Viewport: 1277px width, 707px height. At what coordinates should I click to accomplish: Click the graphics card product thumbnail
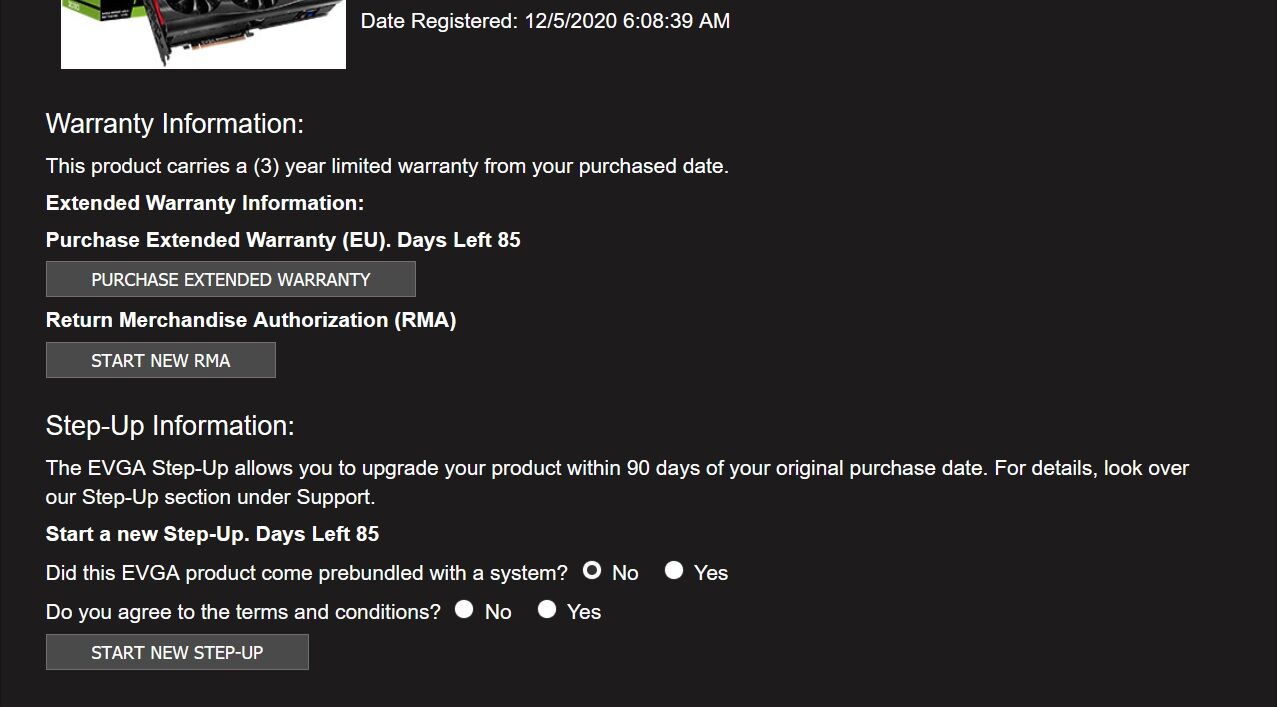click(x=203, y=34)
